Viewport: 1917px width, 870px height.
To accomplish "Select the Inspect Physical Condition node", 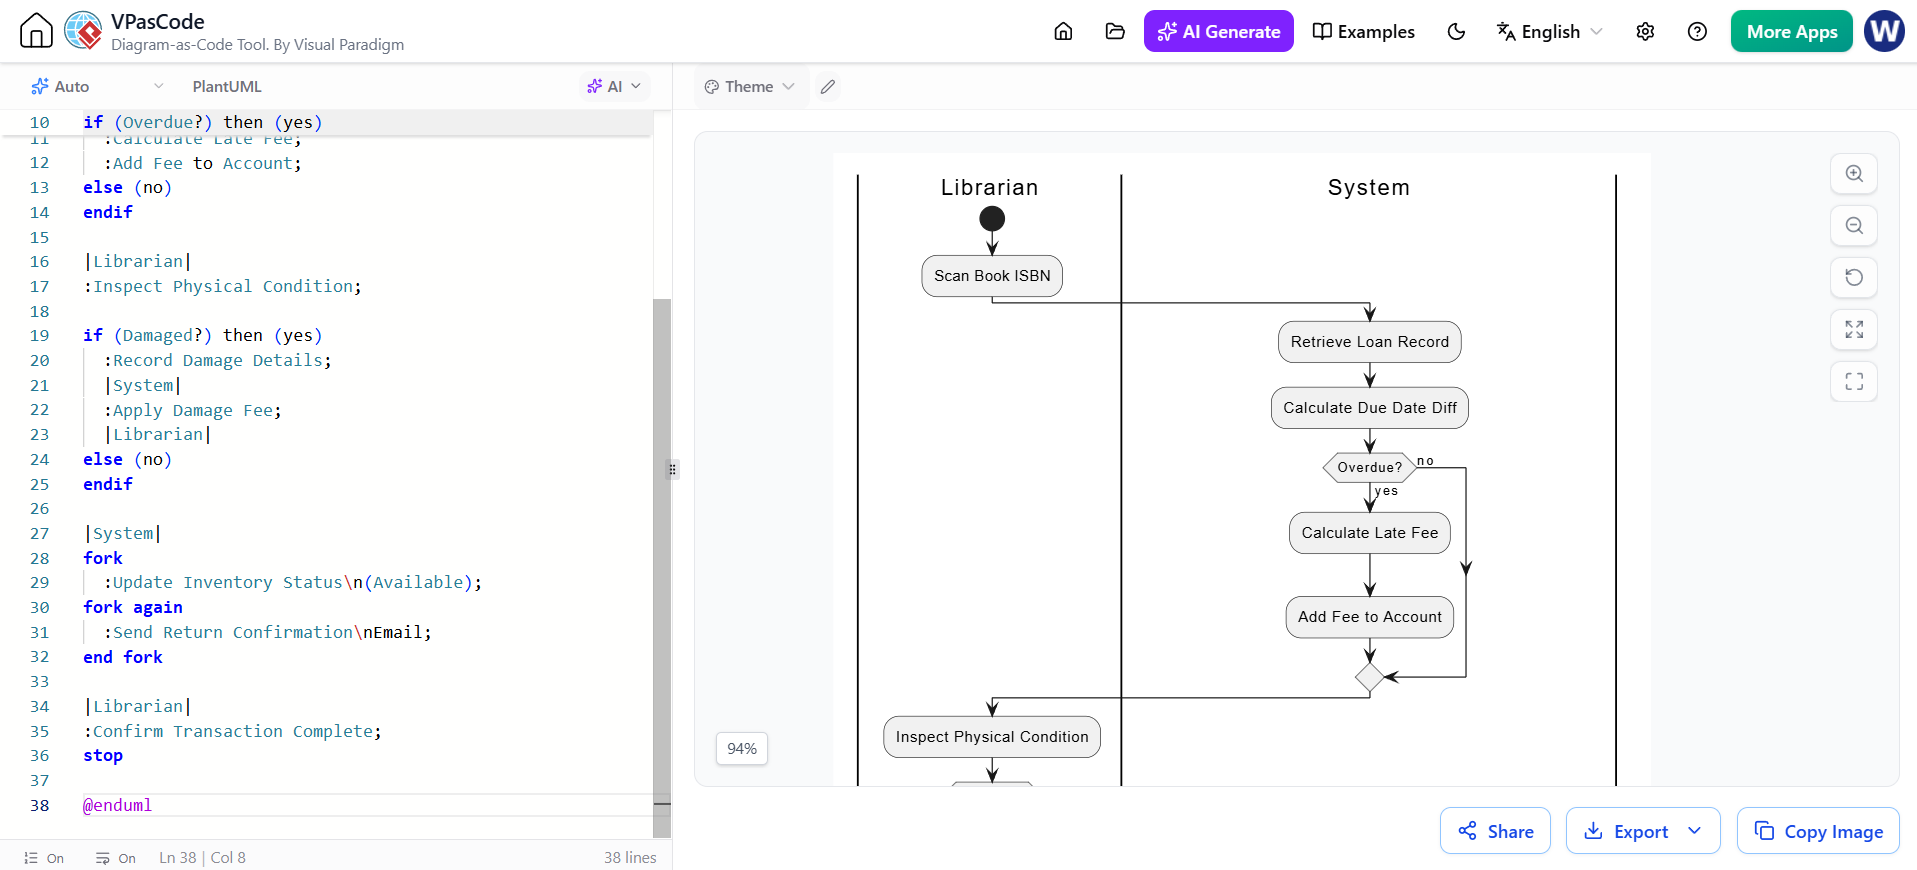I will tap(992, 737).
